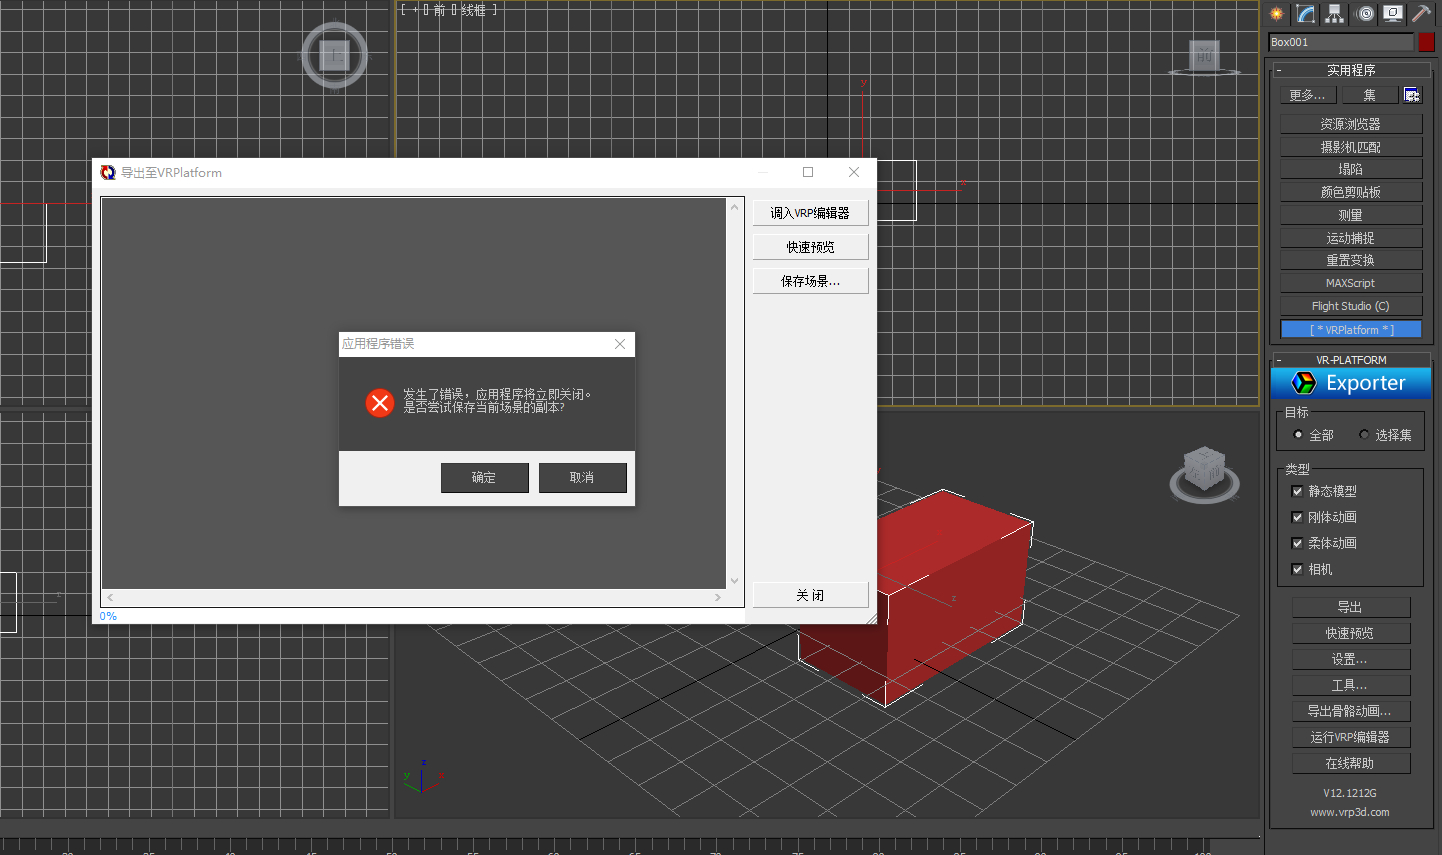Click 快速预览 in the VR-Platform panel
Screen dimensions: 1442x855
pyautogui.click(x=1351, y=633)
